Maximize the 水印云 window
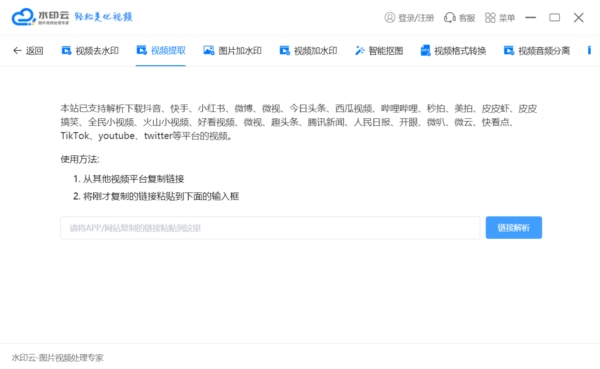The width and height of the screenshot is (600, 369). tap(554, 18)
